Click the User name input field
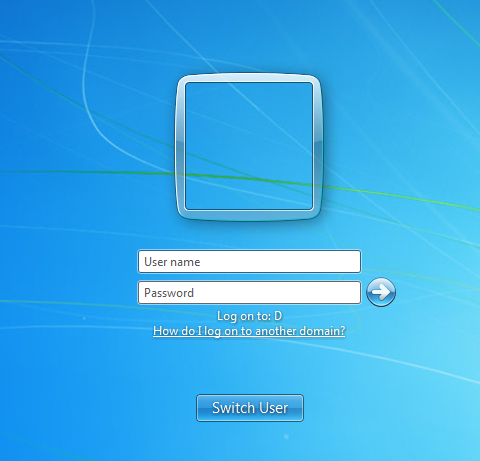The height and width of the screenshot is (461, 480). coord(249,262)
